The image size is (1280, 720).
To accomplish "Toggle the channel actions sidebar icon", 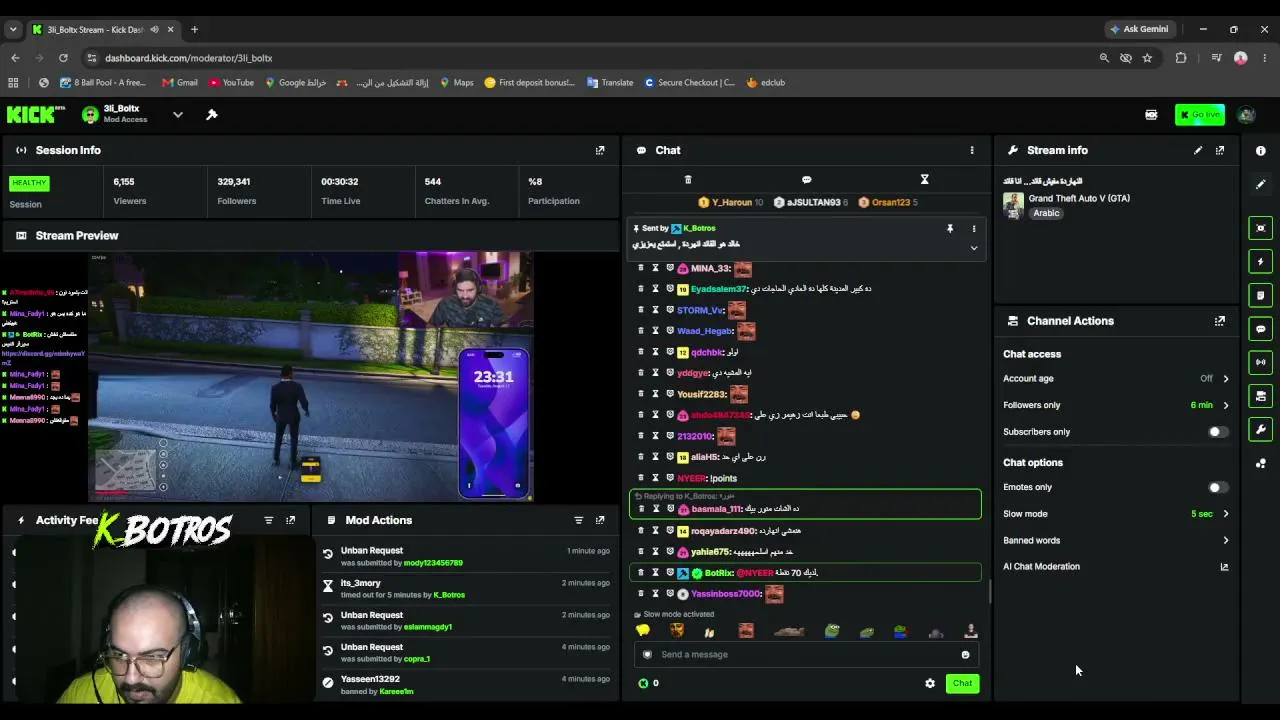I will tap(1261, 396).
